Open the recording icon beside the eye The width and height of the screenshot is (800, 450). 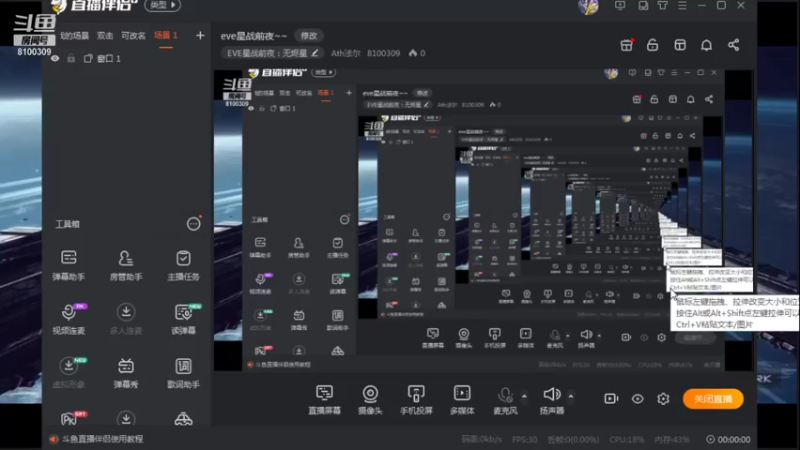pos(611,398)
